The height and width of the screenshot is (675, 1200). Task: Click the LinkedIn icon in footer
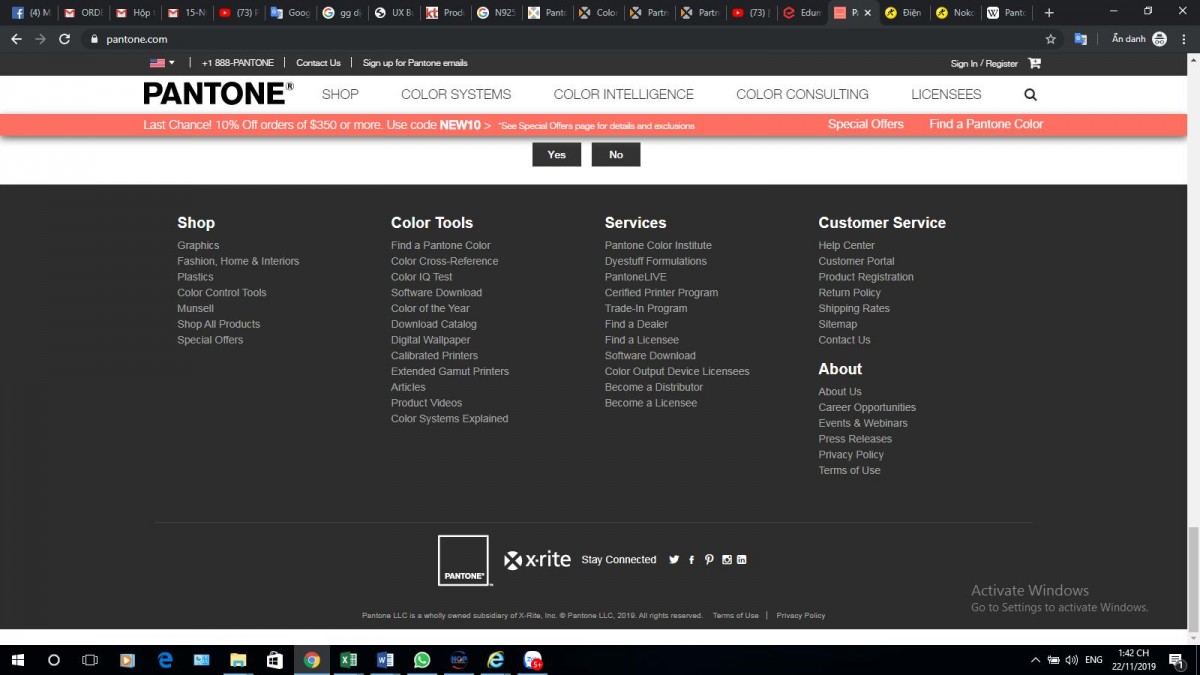tap(742, 560)
